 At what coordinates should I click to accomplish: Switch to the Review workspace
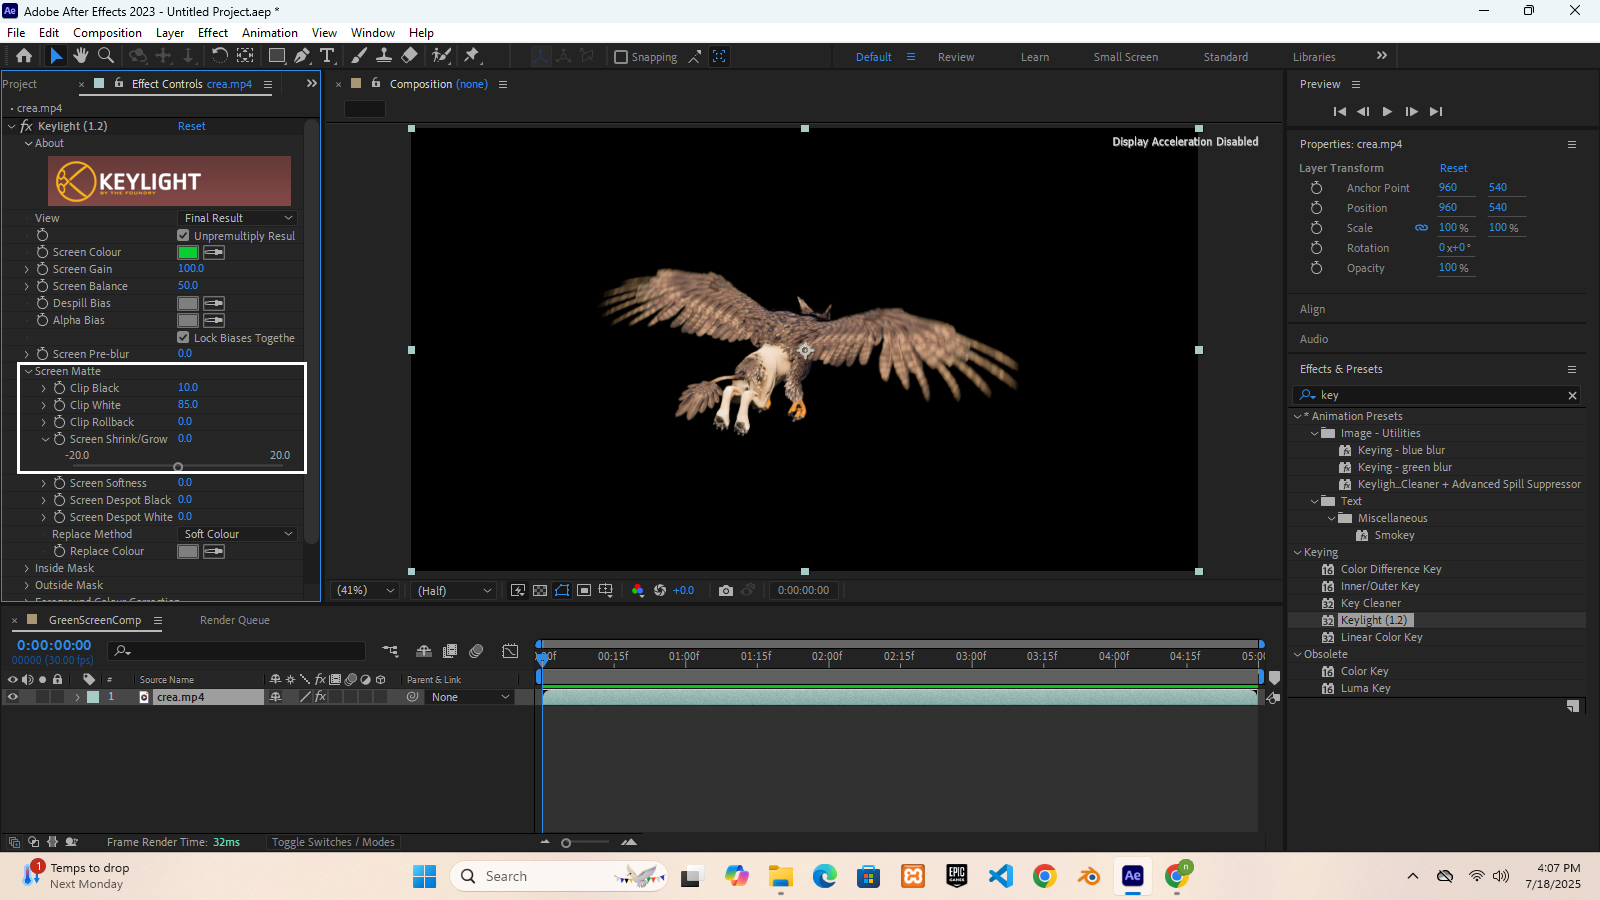[x=956, y=57]
